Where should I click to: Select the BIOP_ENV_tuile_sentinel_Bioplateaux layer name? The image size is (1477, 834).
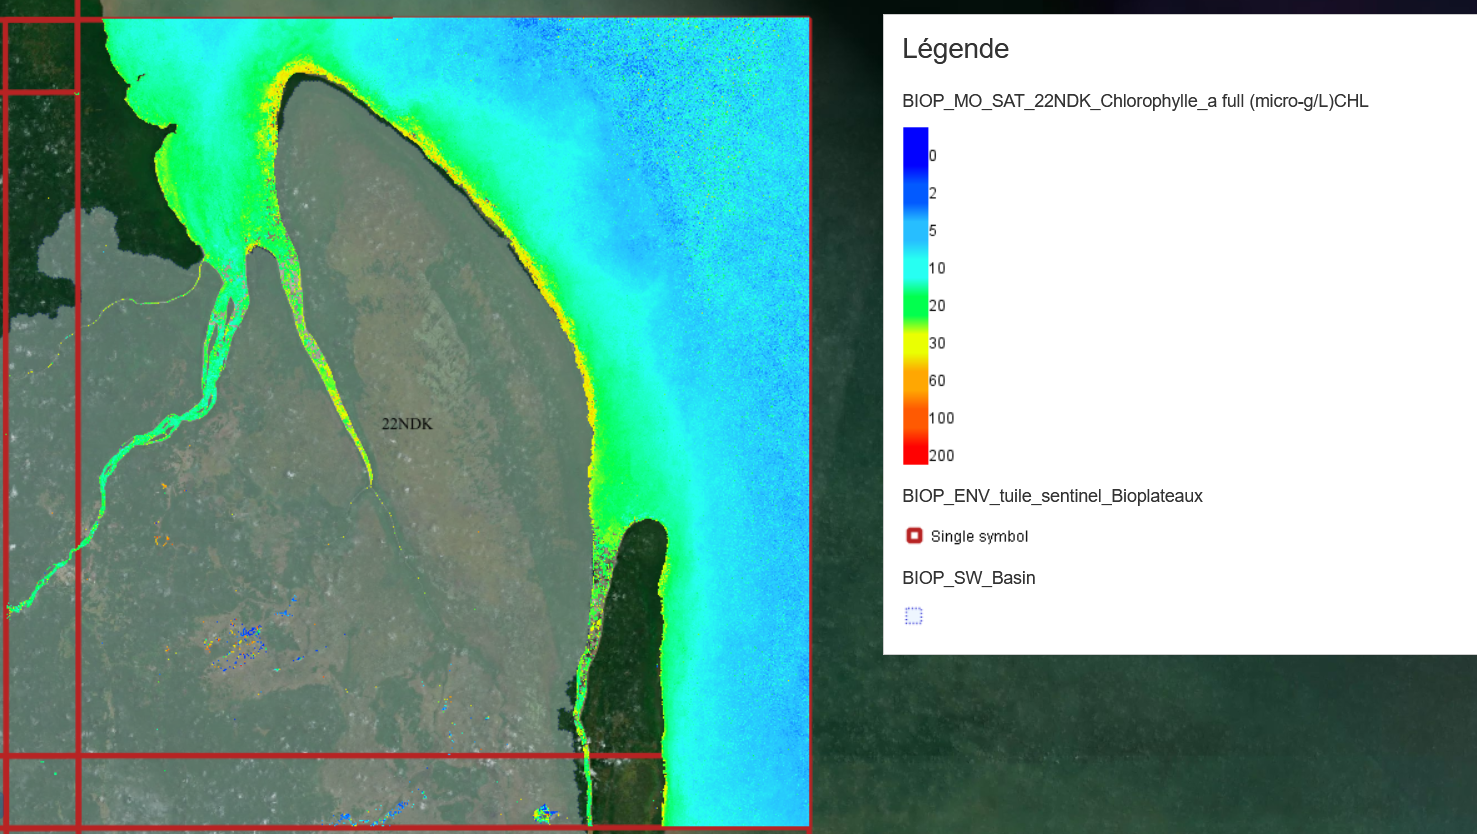(1052, 496)
